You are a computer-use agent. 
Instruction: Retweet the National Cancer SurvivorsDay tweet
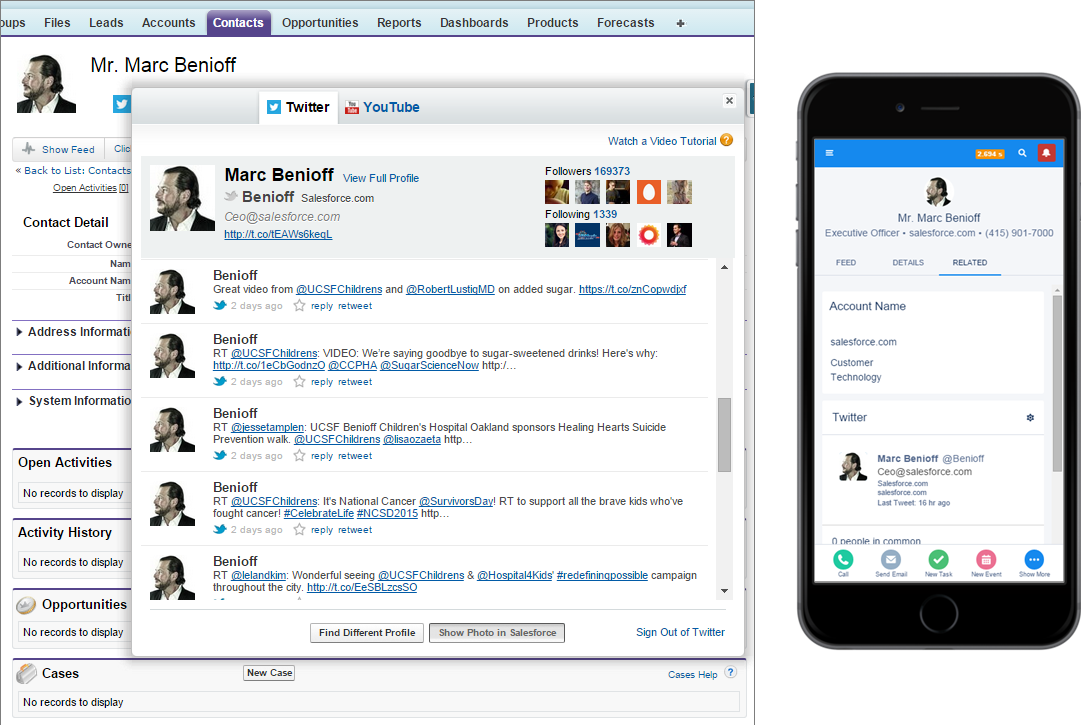355,530
